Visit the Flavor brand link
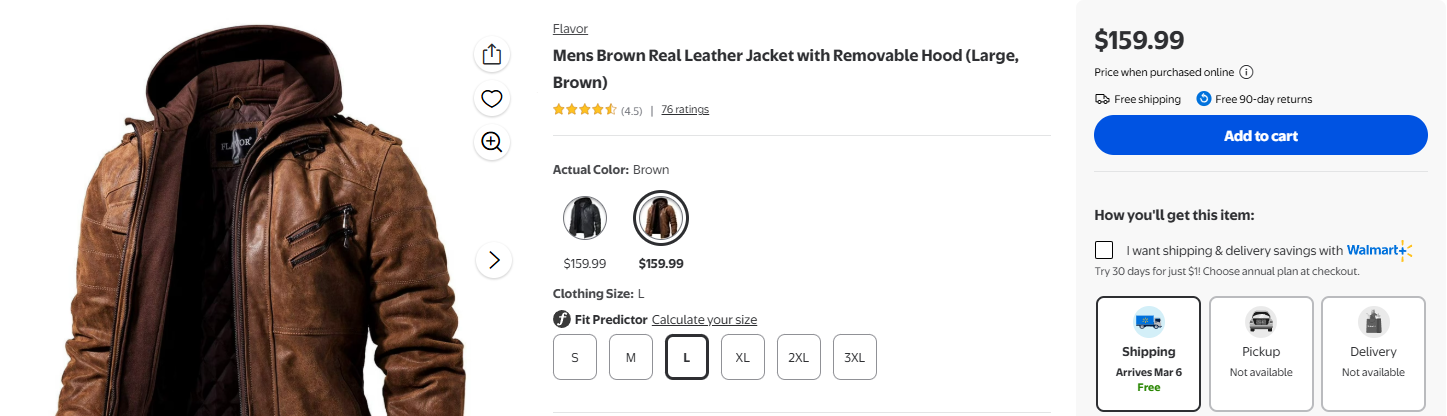 [570, 29]
